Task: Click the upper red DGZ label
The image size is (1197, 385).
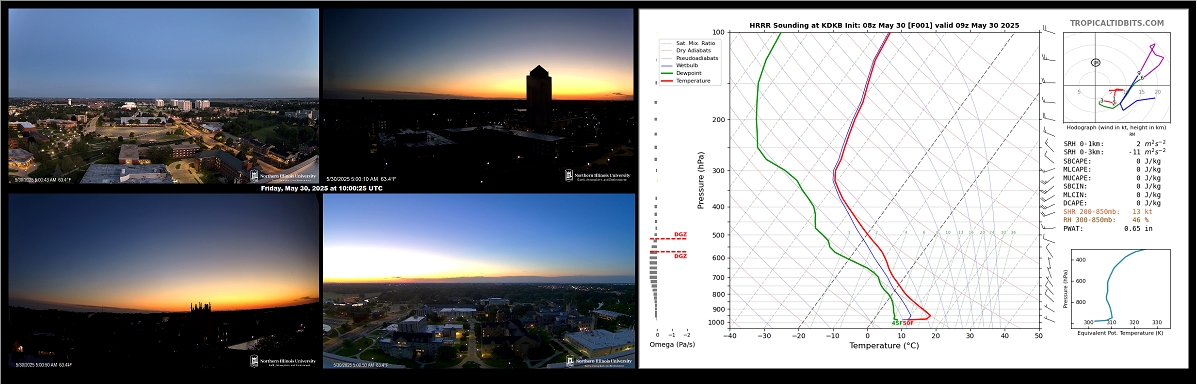Action: coord(680,235)
